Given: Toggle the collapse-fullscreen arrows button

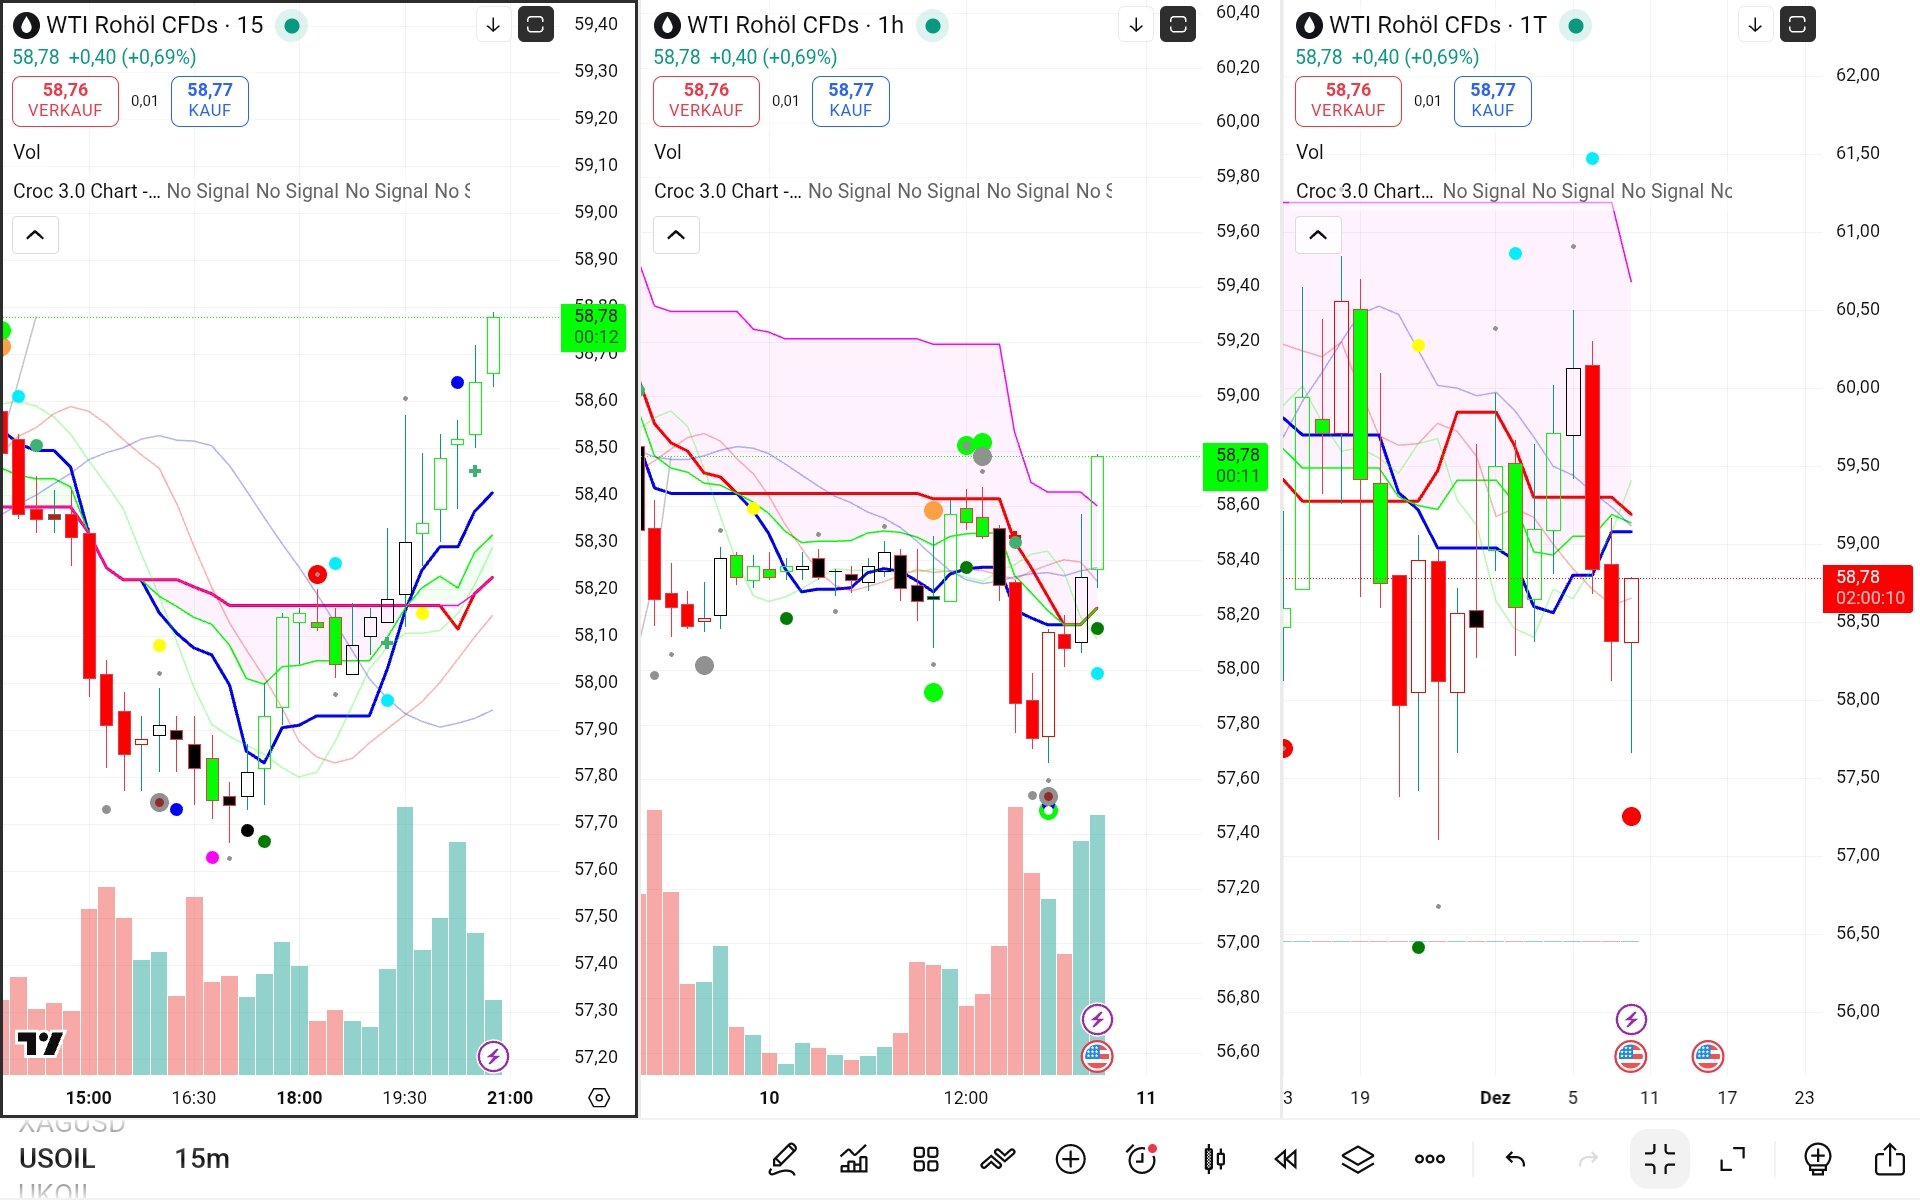Looking at the screenshot, I should 1659,1159.
